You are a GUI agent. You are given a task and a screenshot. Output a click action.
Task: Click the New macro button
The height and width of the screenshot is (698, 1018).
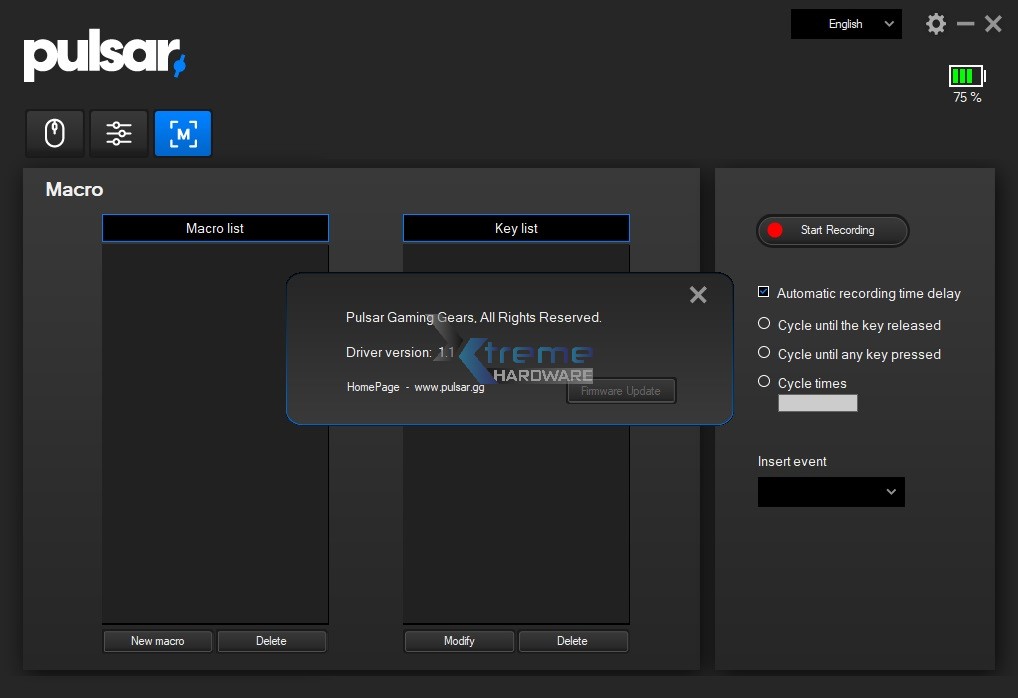tap(158, 641)
